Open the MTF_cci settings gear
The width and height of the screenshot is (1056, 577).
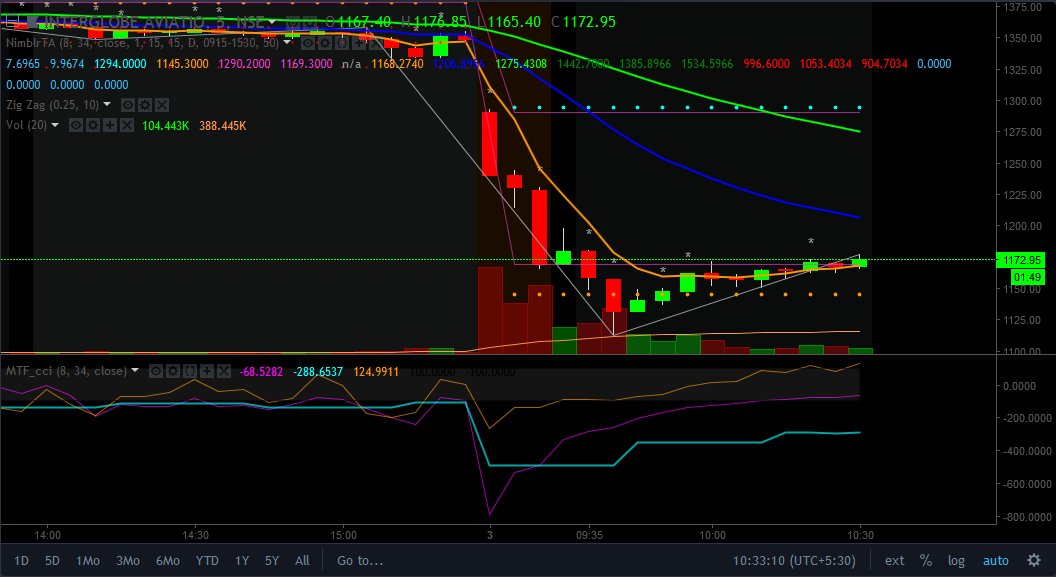click(x=173, y=371)
